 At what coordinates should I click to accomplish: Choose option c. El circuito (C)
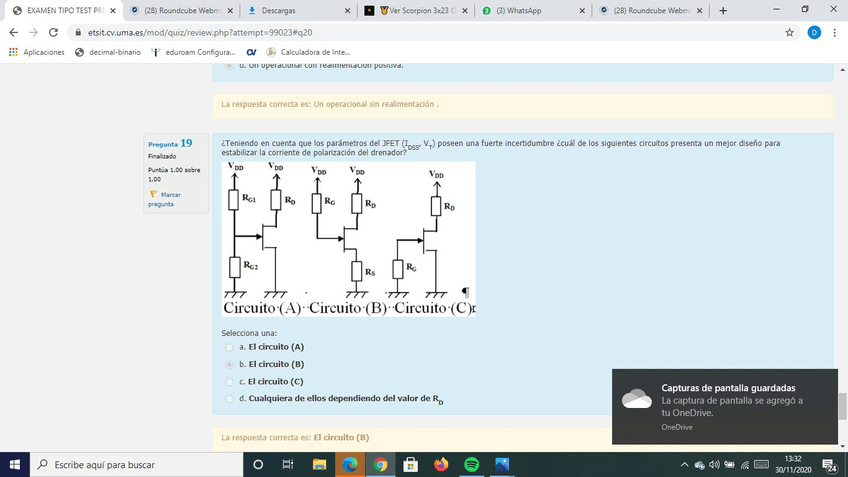point(229,381)
